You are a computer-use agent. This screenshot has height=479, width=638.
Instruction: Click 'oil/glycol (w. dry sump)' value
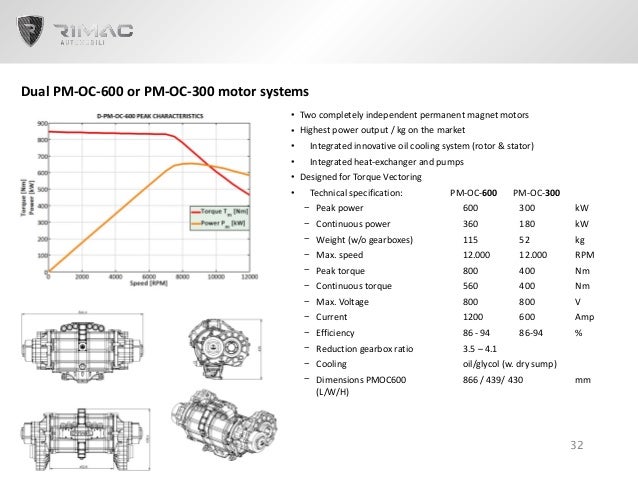509,364
